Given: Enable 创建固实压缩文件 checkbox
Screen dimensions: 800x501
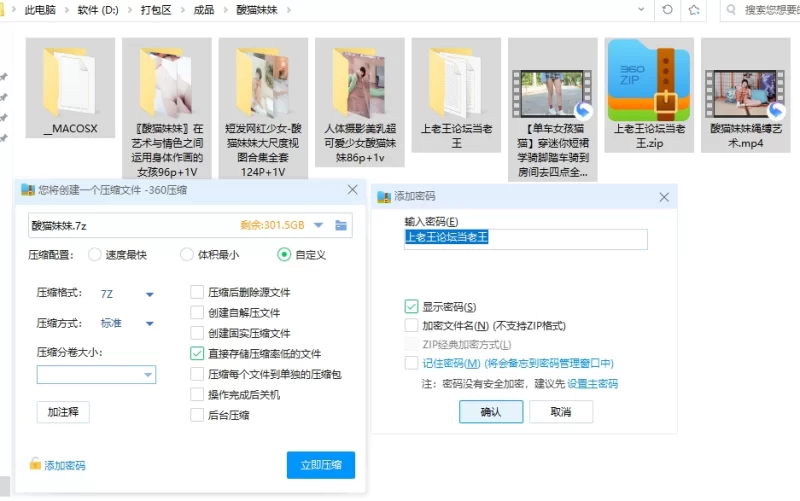Looking at the screenshot, I should click(197, 333).
